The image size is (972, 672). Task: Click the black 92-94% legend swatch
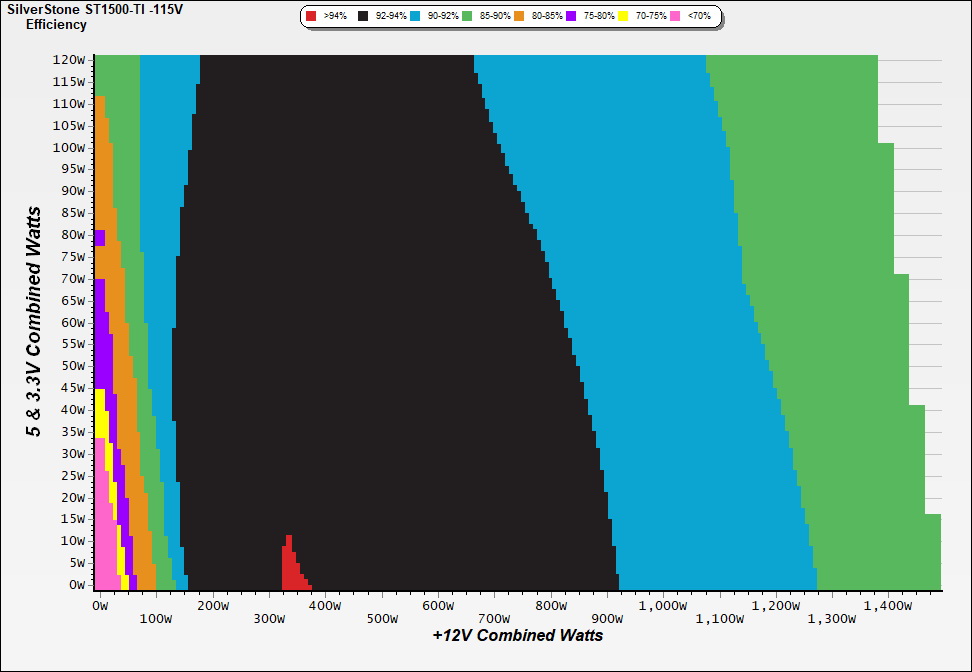pos(364,17)
